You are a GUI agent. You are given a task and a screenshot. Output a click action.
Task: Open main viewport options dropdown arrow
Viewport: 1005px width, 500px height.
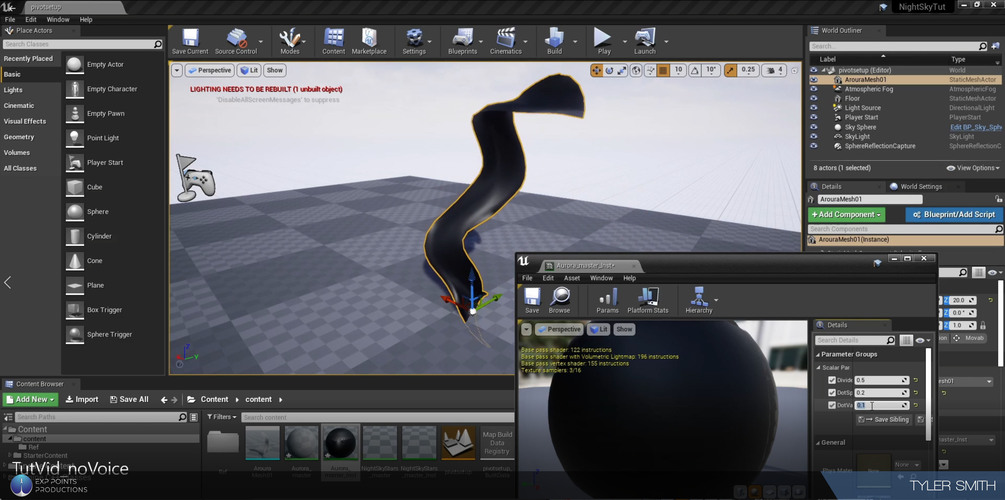click(177, 71)
